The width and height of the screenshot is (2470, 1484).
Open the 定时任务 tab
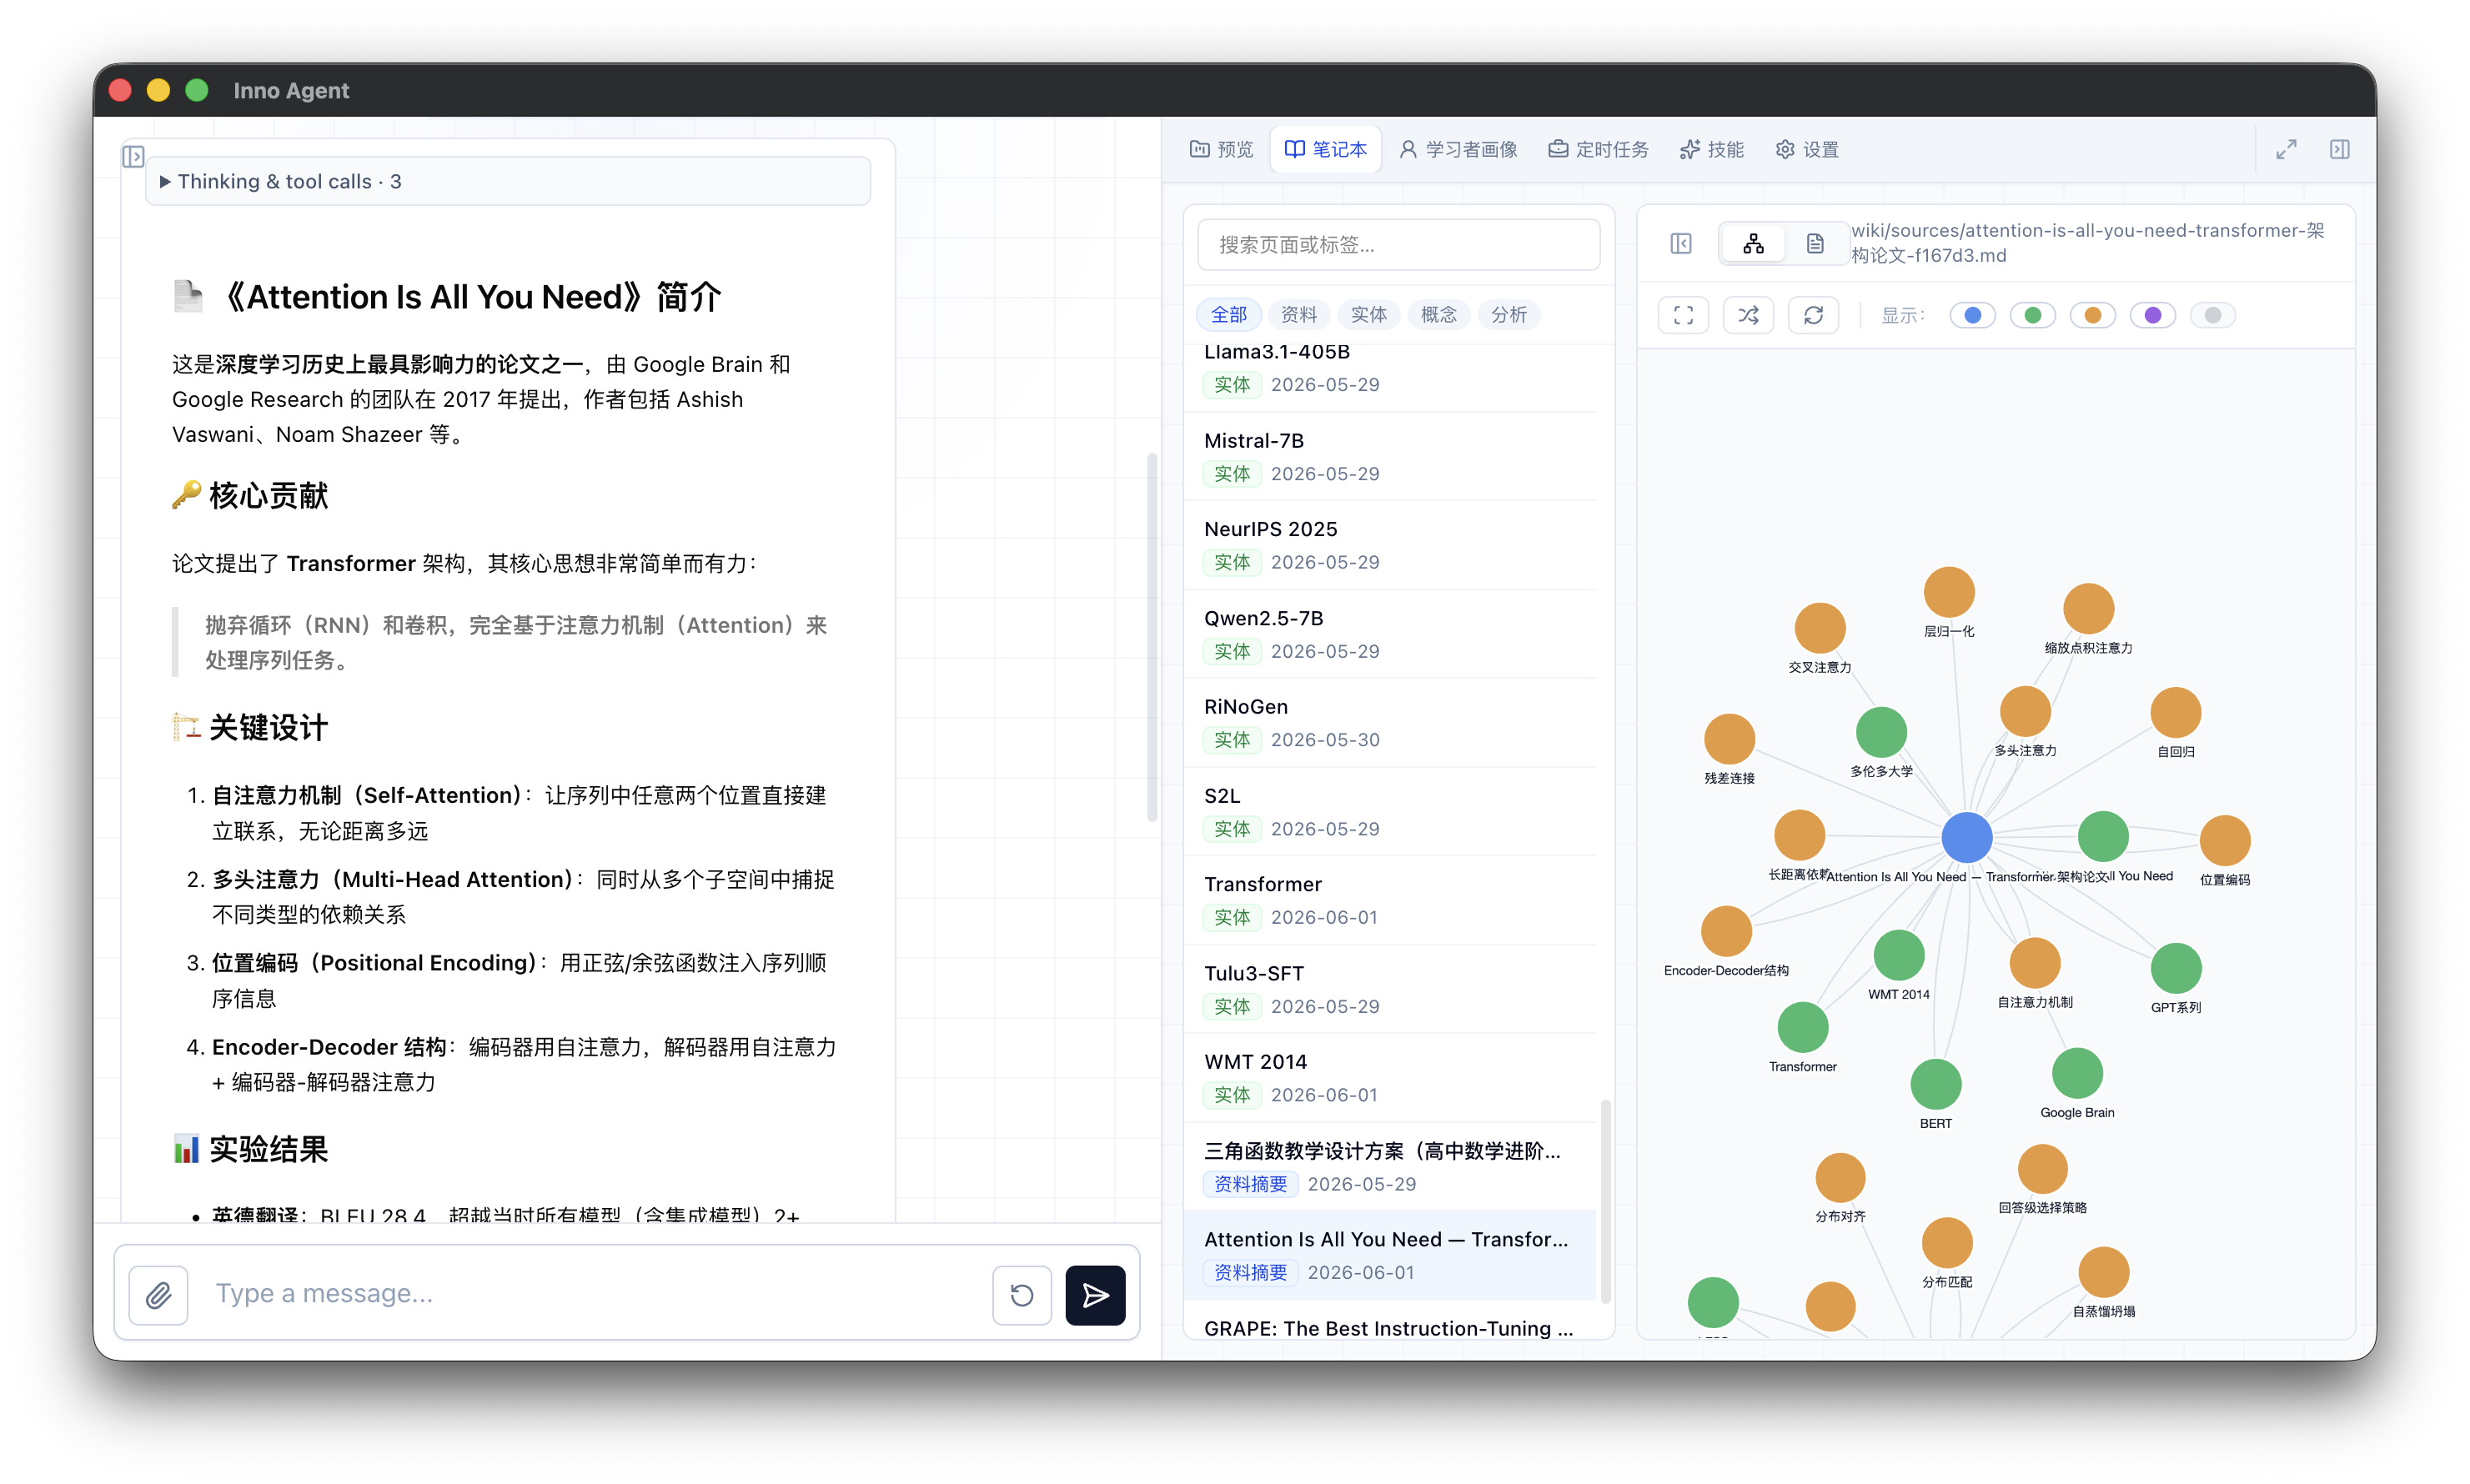pyautogui.click(x=1598, y=149)
